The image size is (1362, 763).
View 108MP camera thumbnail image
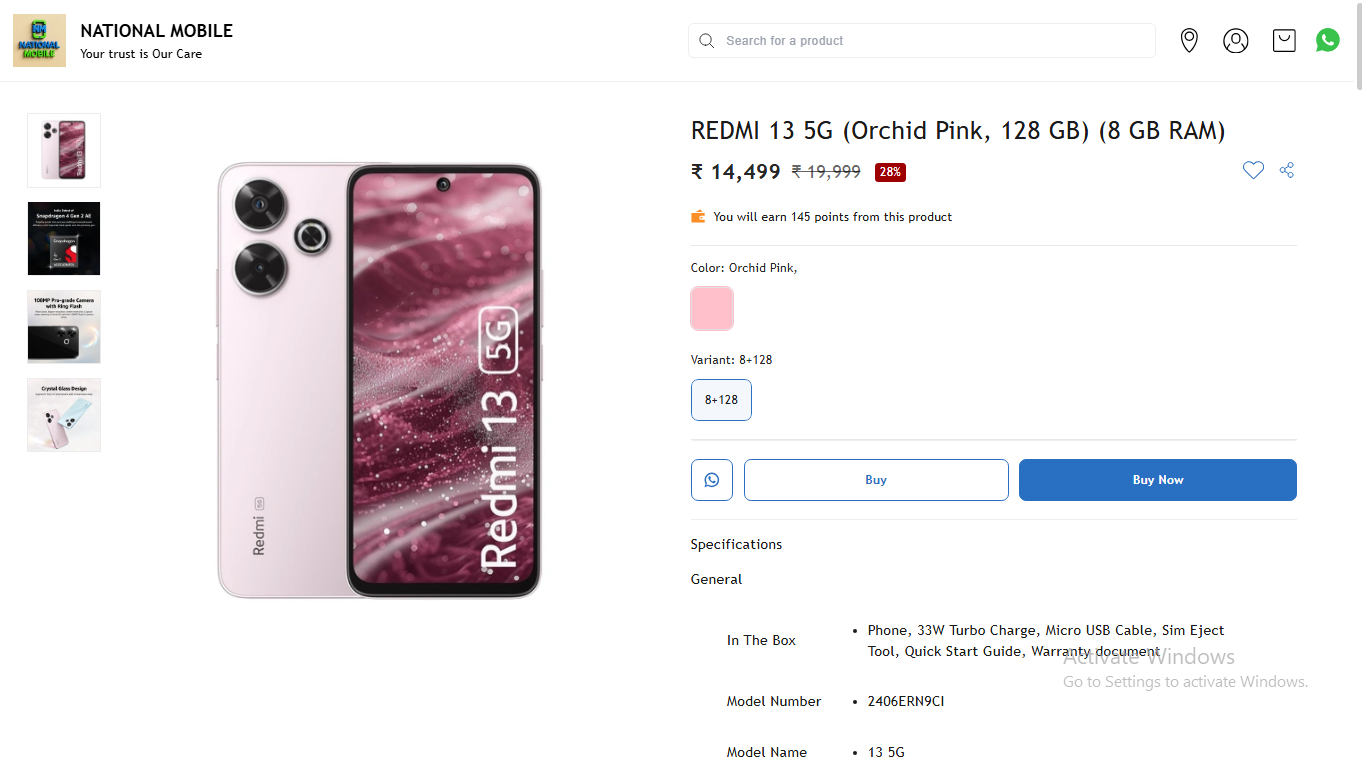[64, 327]
